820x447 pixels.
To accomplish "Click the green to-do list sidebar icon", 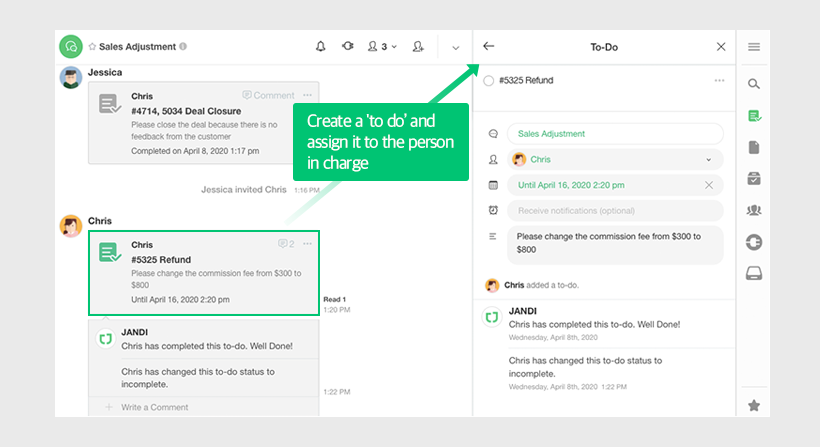I will click(754, 116).
